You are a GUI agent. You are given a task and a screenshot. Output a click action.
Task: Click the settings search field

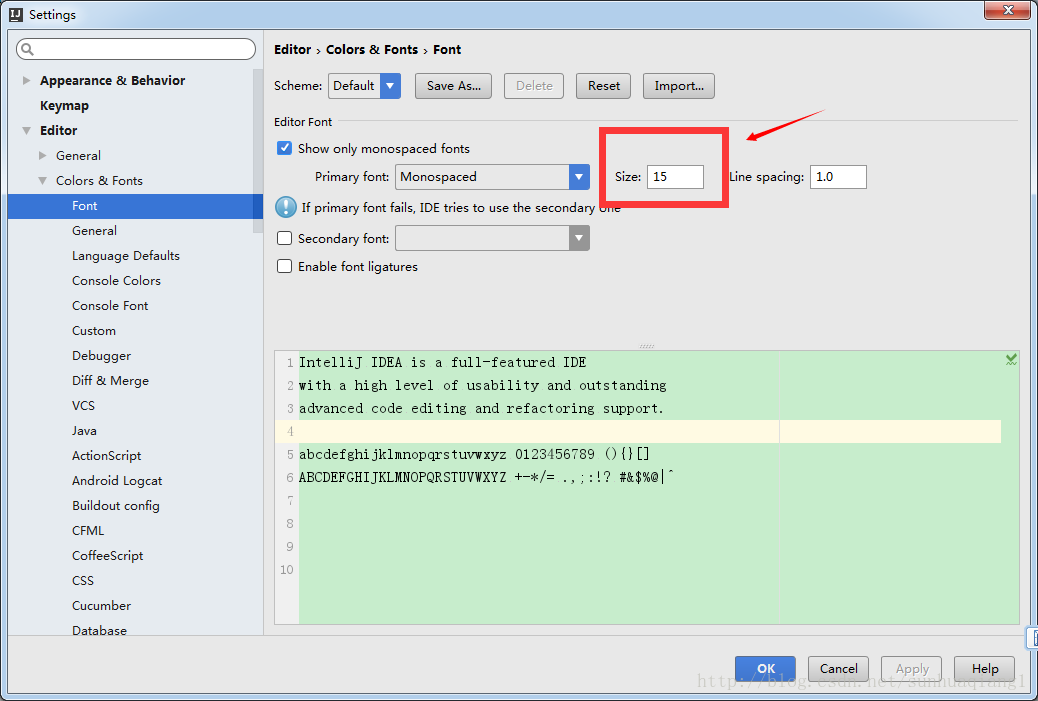(x=135, y=48)
